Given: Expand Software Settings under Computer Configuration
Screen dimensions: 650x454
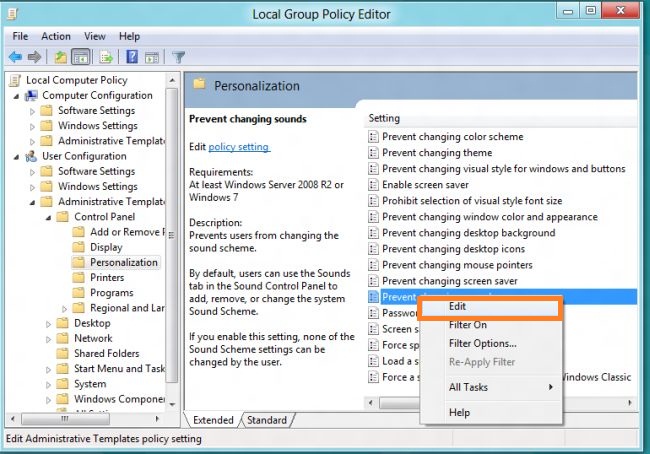Looking at the screenshot, I should point(32,111).
